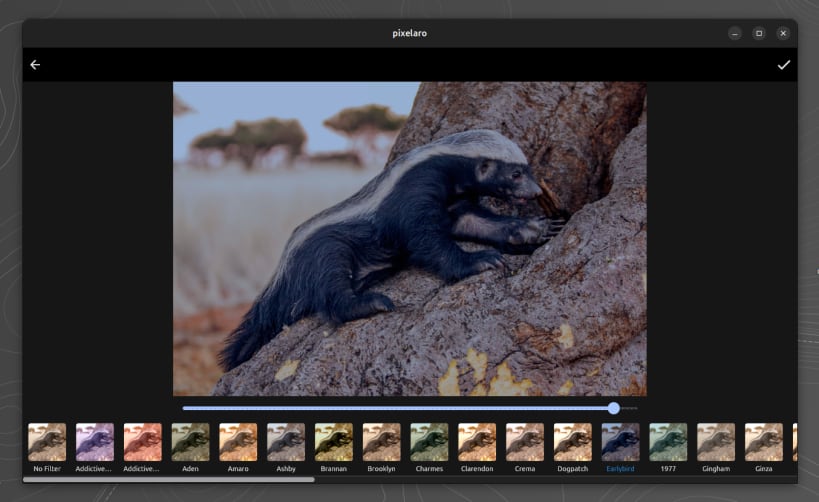The image size is (819, 502).
Task: Click the filter intensity slider handle
Action: tap(613, 408)
